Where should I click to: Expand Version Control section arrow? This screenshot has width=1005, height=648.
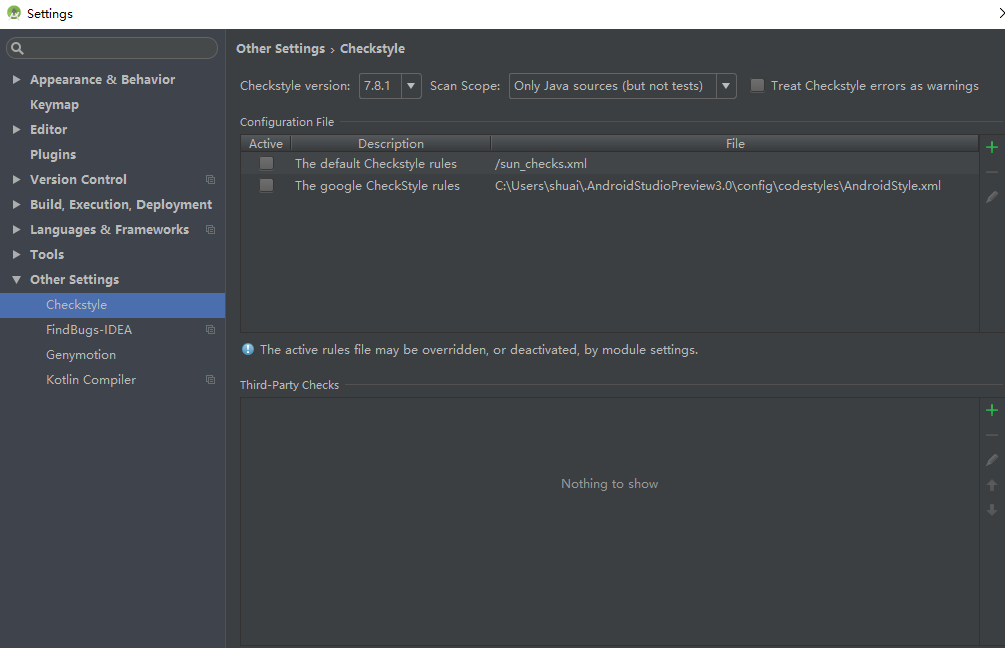(x=17, y=179)
